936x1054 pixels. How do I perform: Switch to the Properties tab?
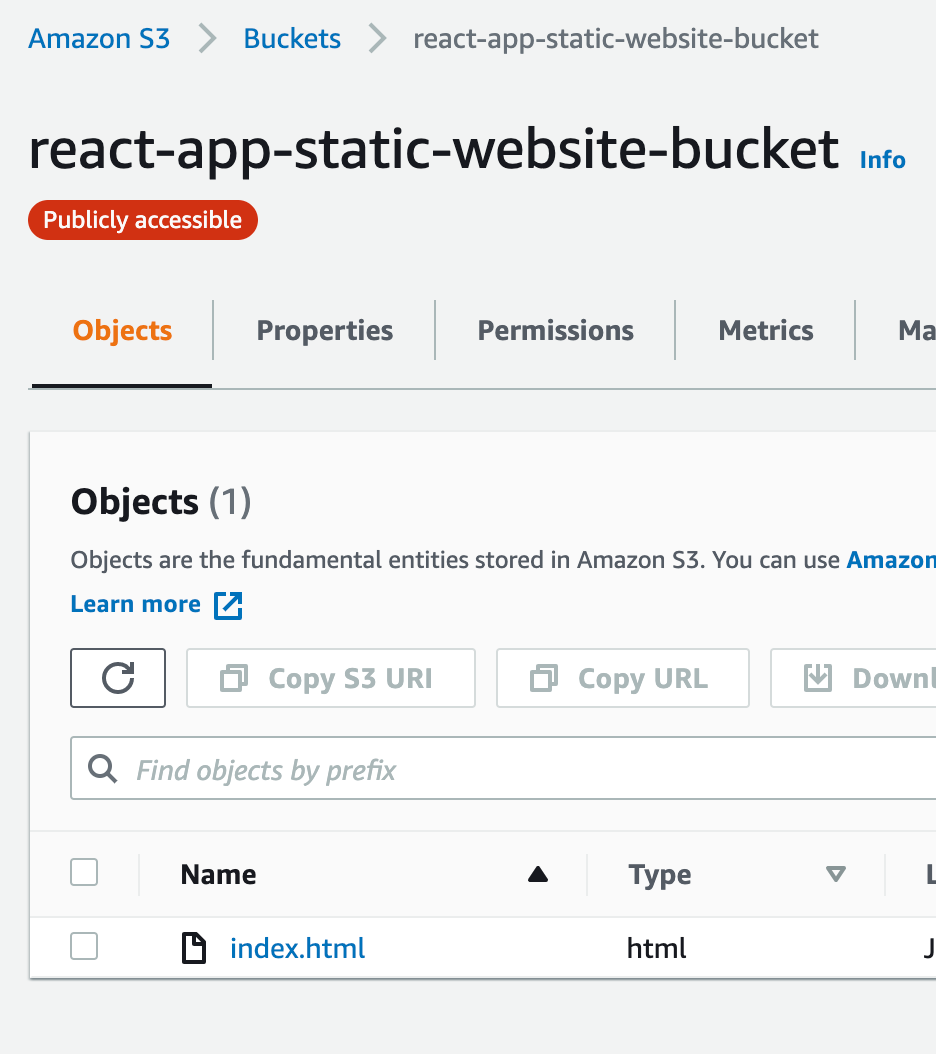(x=324, y=330)
